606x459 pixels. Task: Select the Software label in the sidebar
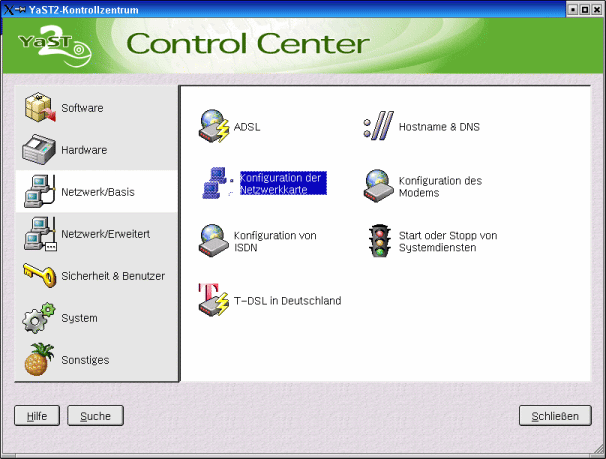click(x=82, y=108)
